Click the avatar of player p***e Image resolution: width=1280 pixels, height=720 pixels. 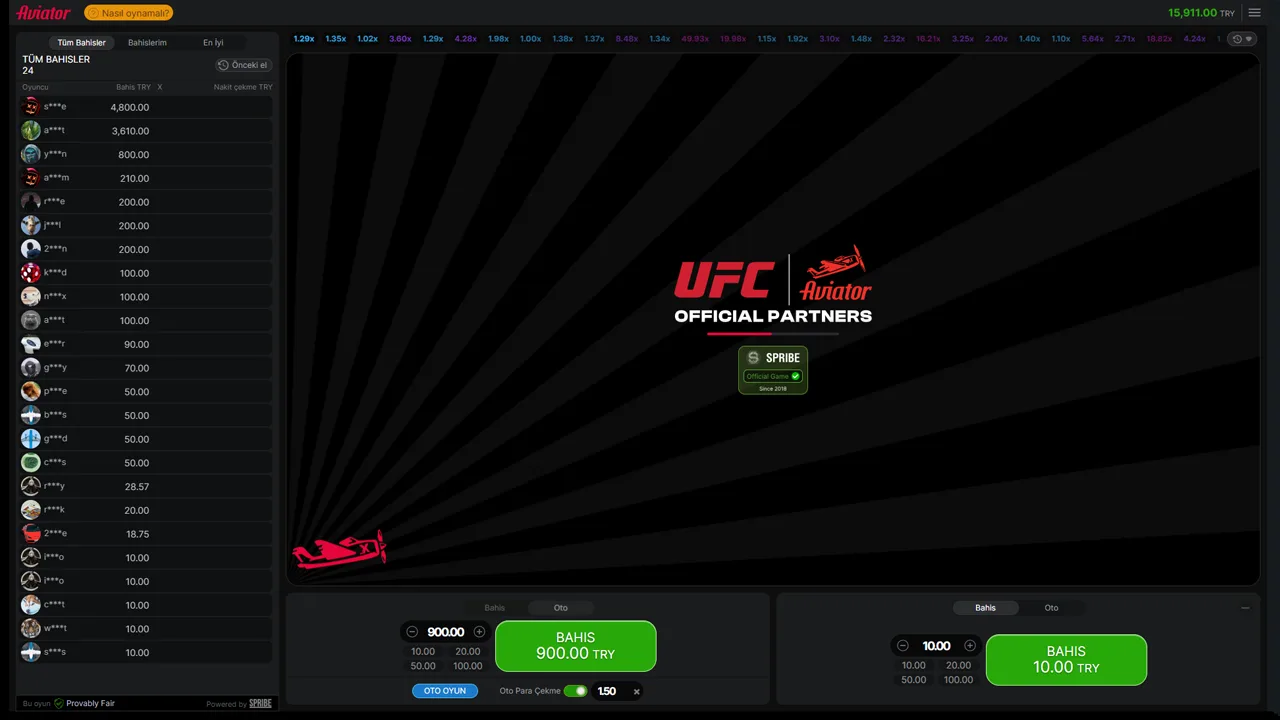(31, 392)
